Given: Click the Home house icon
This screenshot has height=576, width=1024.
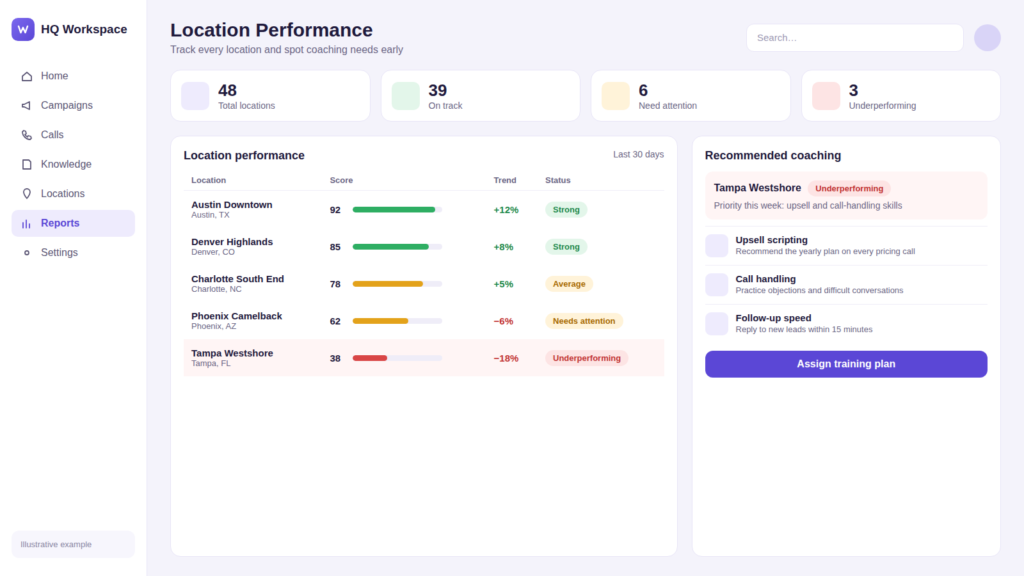Looking at the screenshot, I should pyautogui.click(x=27, y=76).
